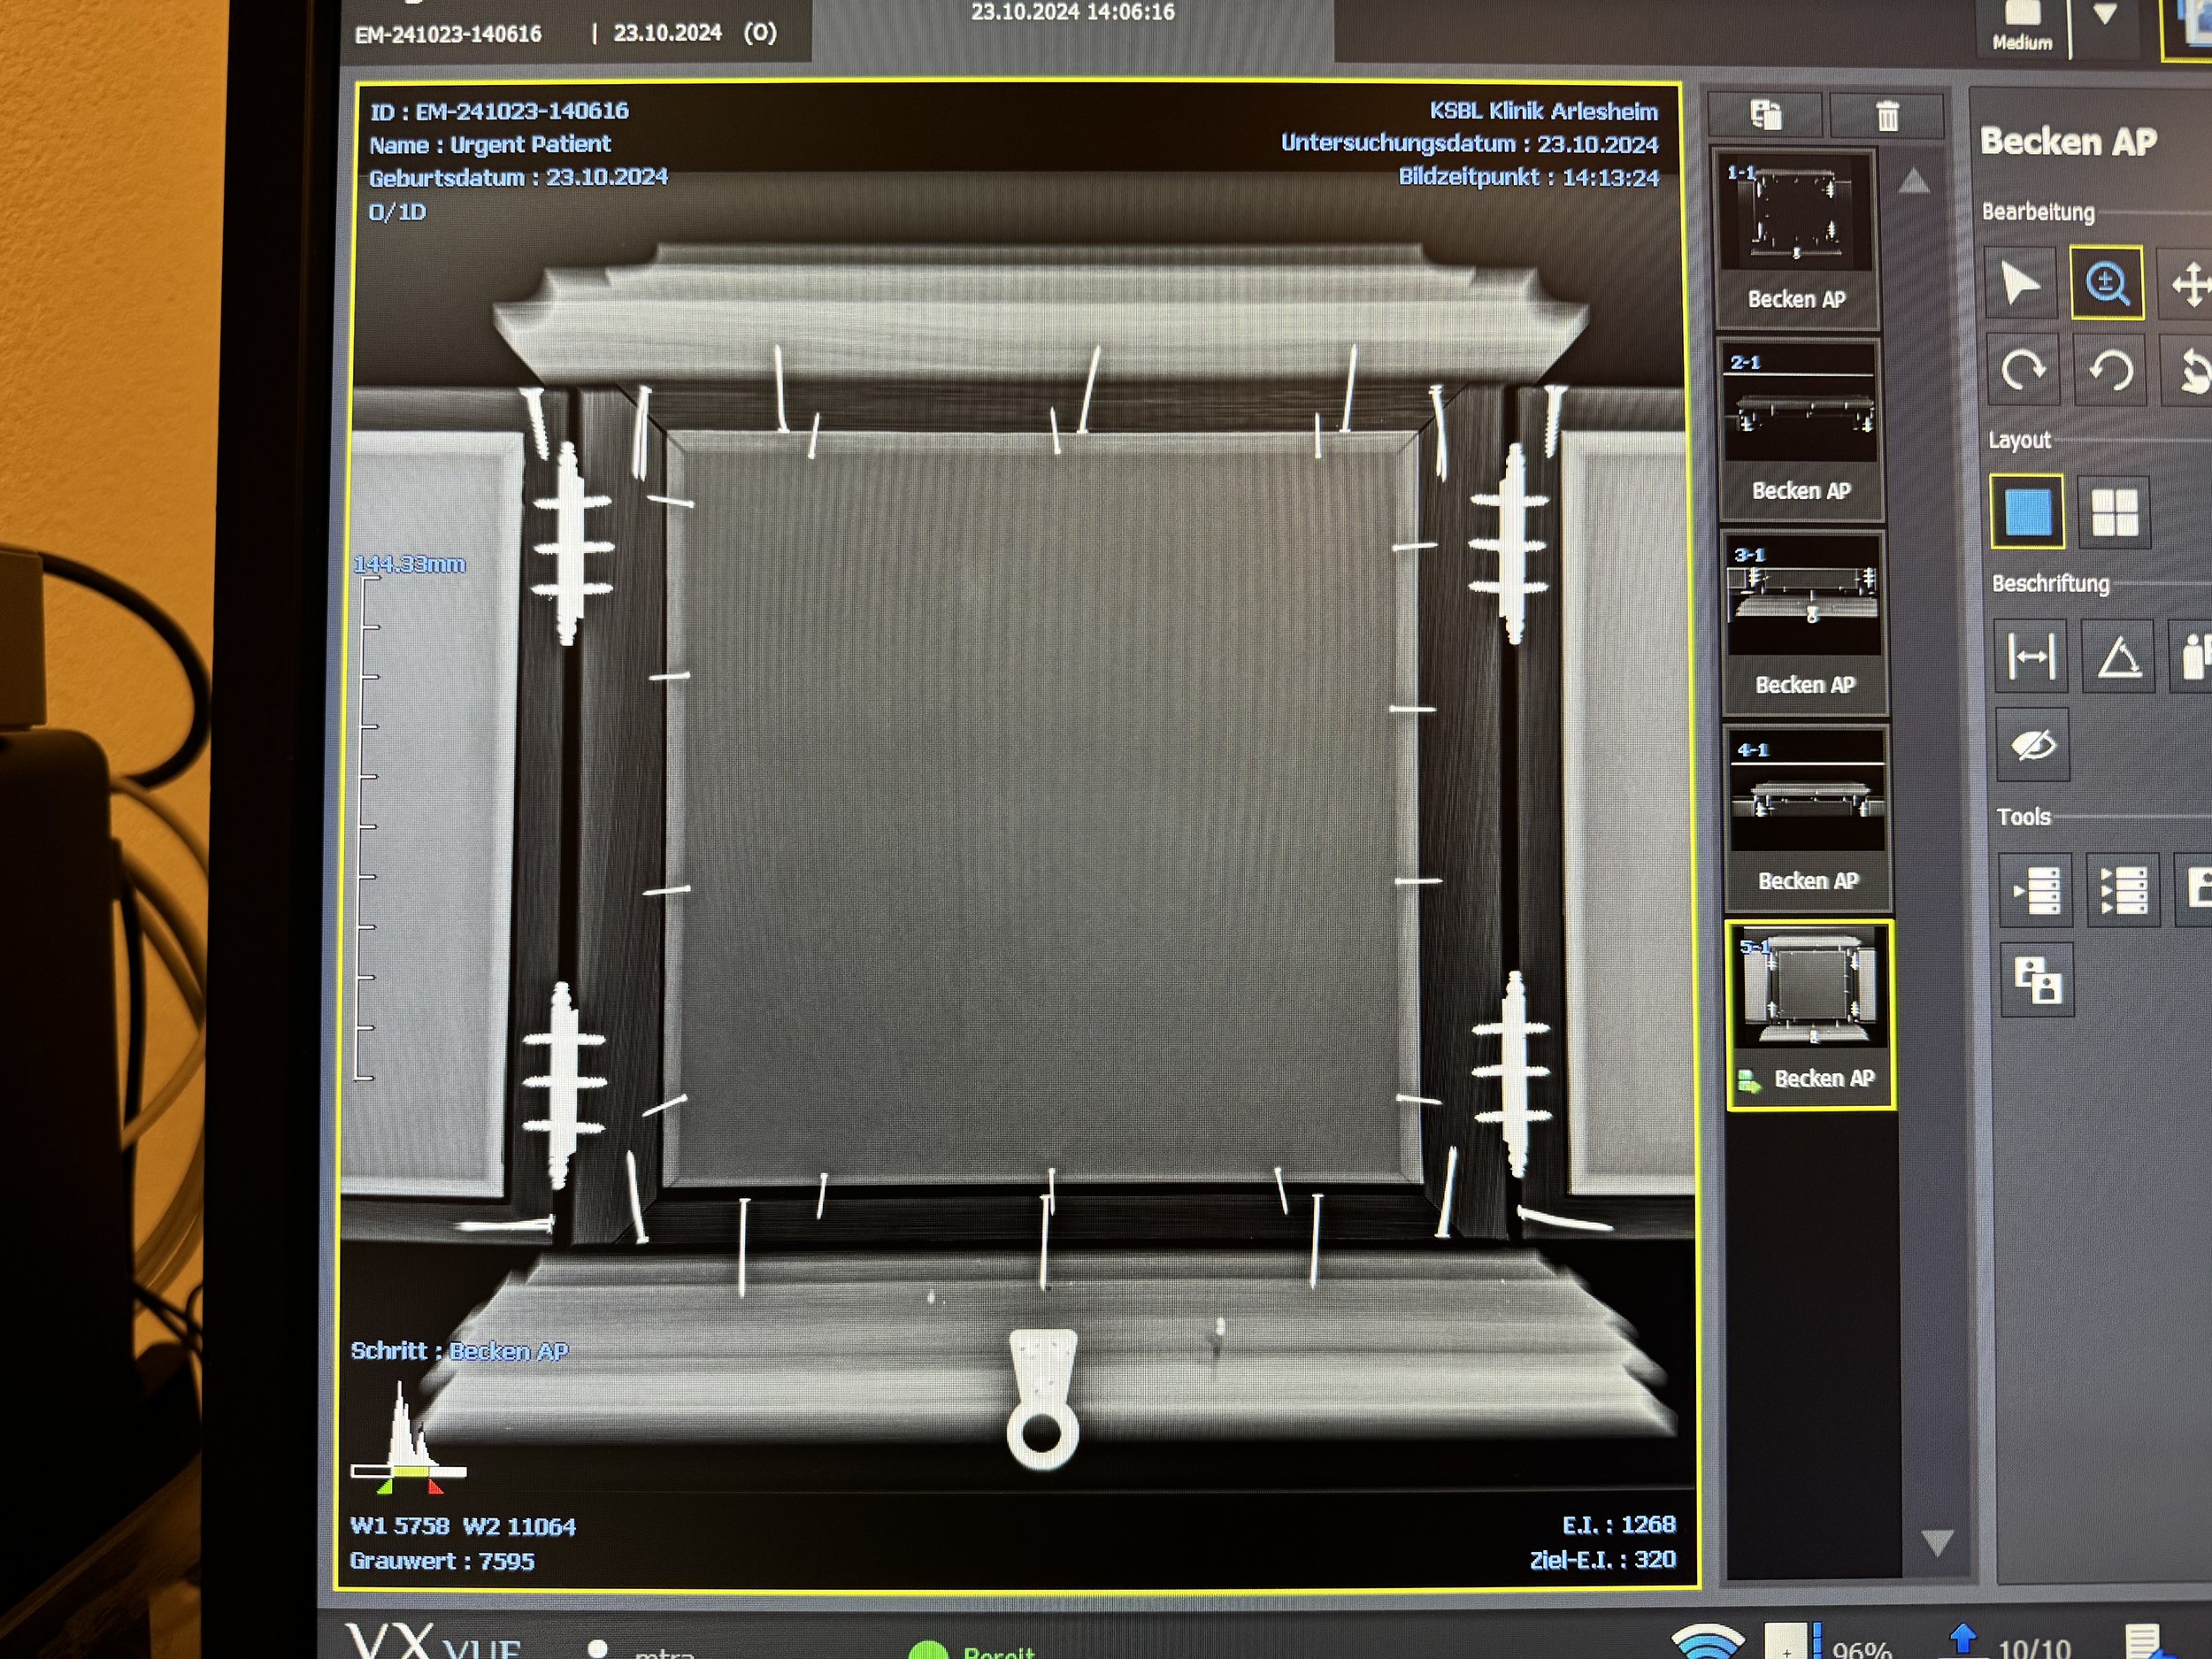Viewport: 2212px width, 1659px height.
Task: Click the ID EM-241023-140616 overlay text
Action: tap(499, 111)
